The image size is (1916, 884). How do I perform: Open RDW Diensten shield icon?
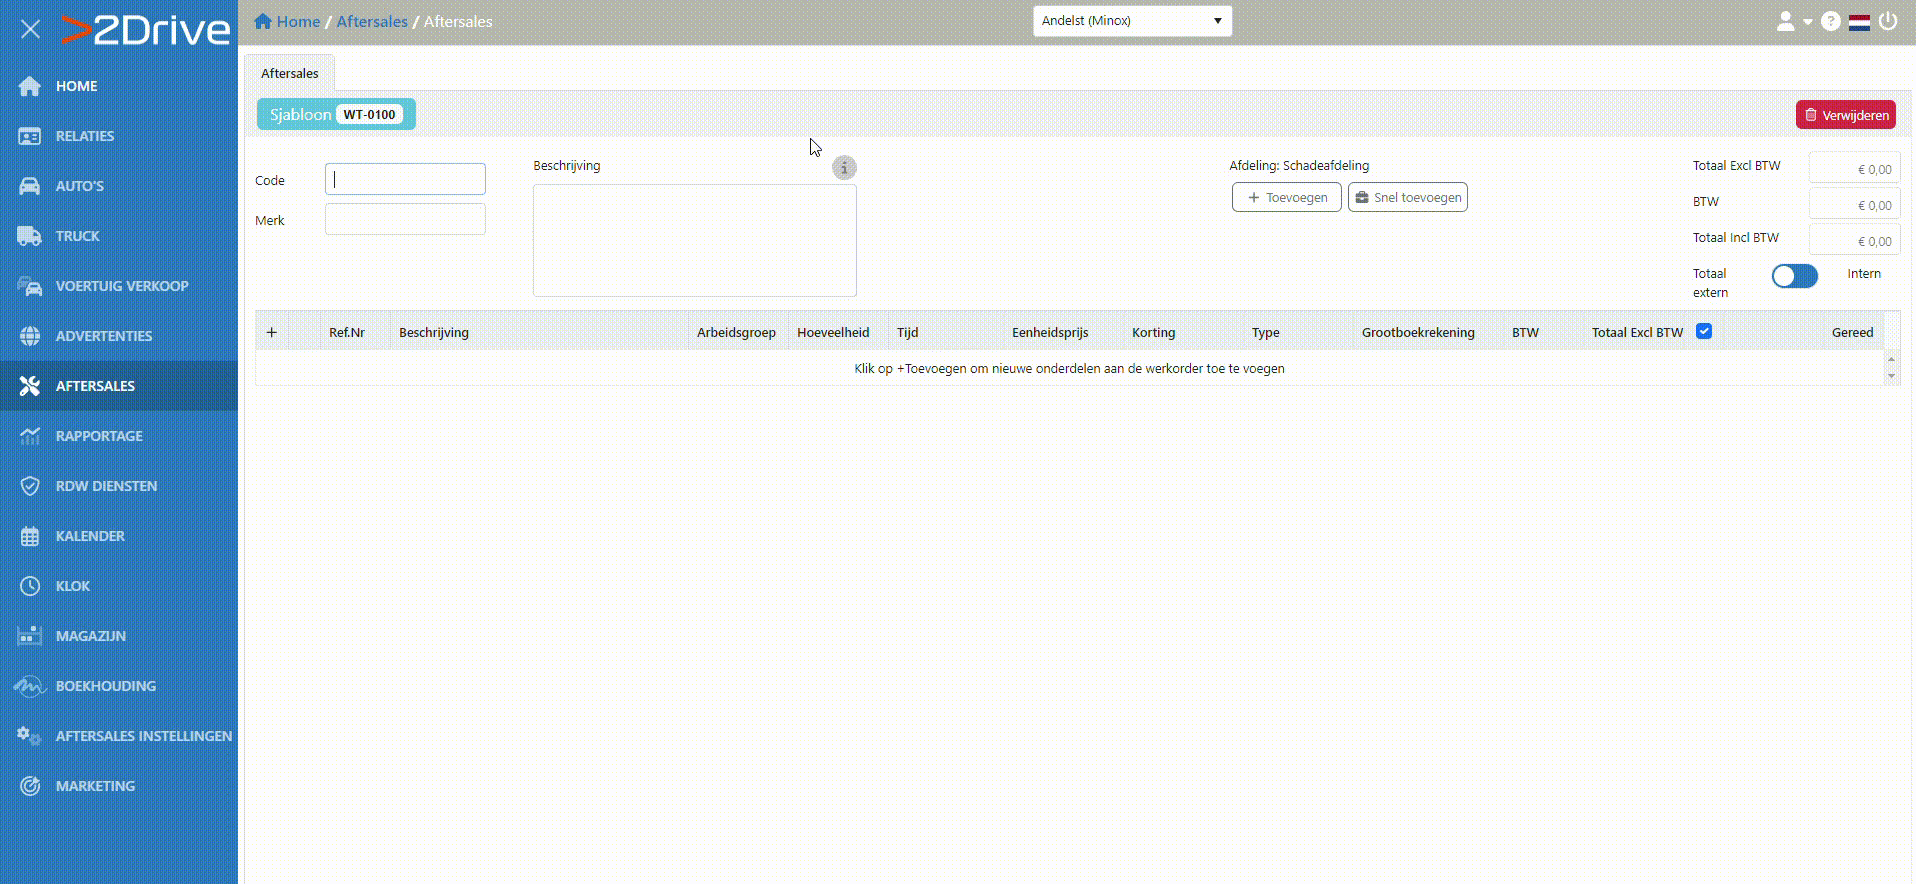point(30,486)
